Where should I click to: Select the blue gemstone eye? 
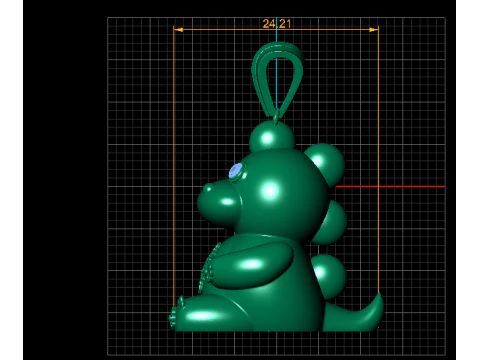pyautogui.click(x=235, y=171)
